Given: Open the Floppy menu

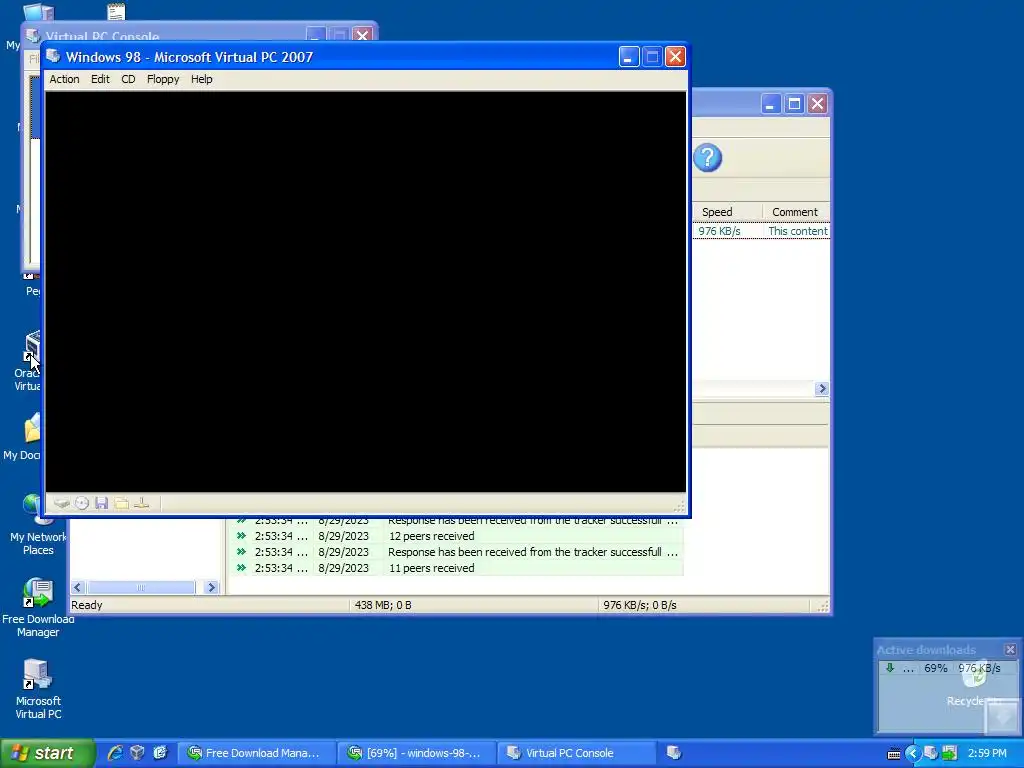Looking at the screenshot, I should 163,79.
